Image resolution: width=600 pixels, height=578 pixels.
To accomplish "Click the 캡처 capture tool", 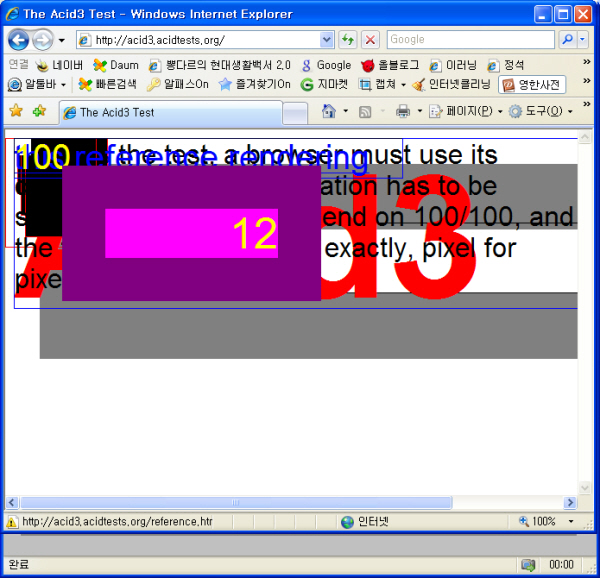I will click(377, 84).
